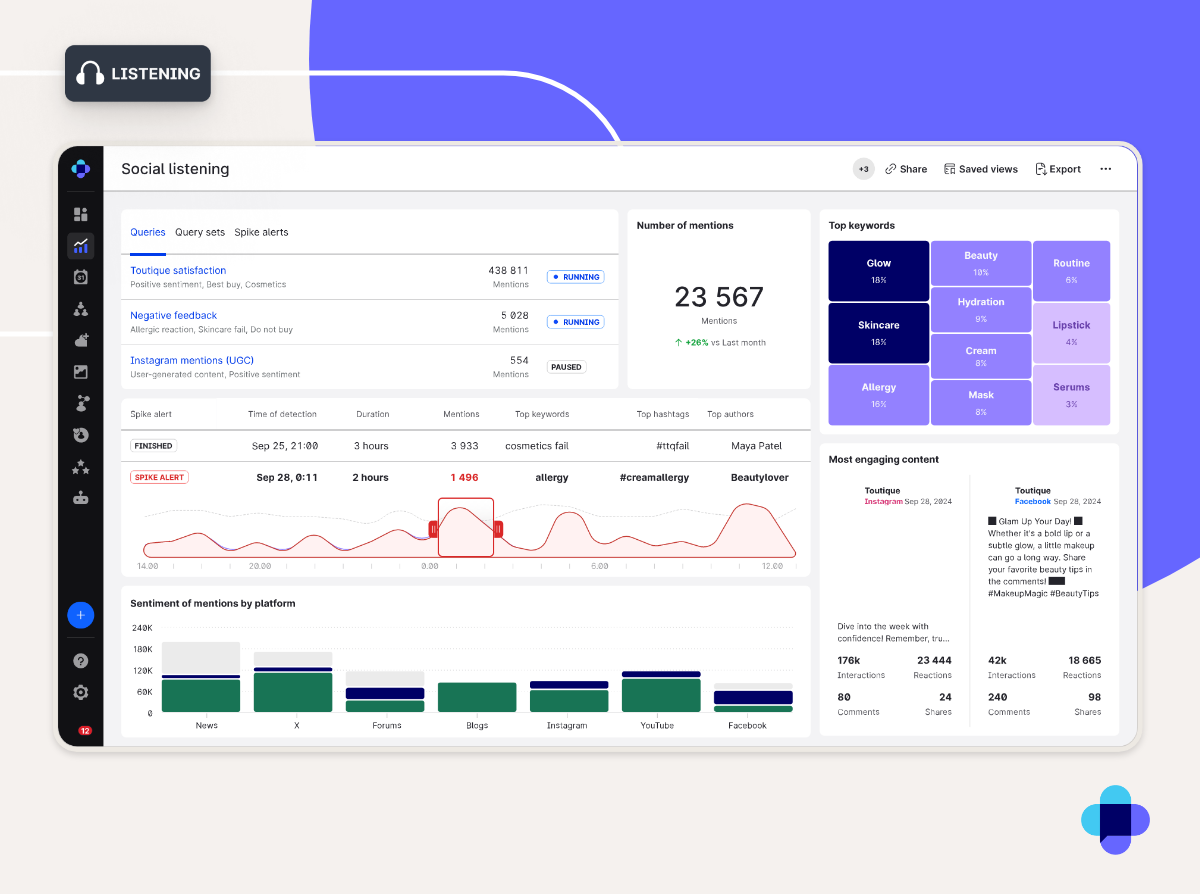Open the Toutique Facebook post card
Viewport: 1200px width, 894px height.
(x=1044, y=600)
